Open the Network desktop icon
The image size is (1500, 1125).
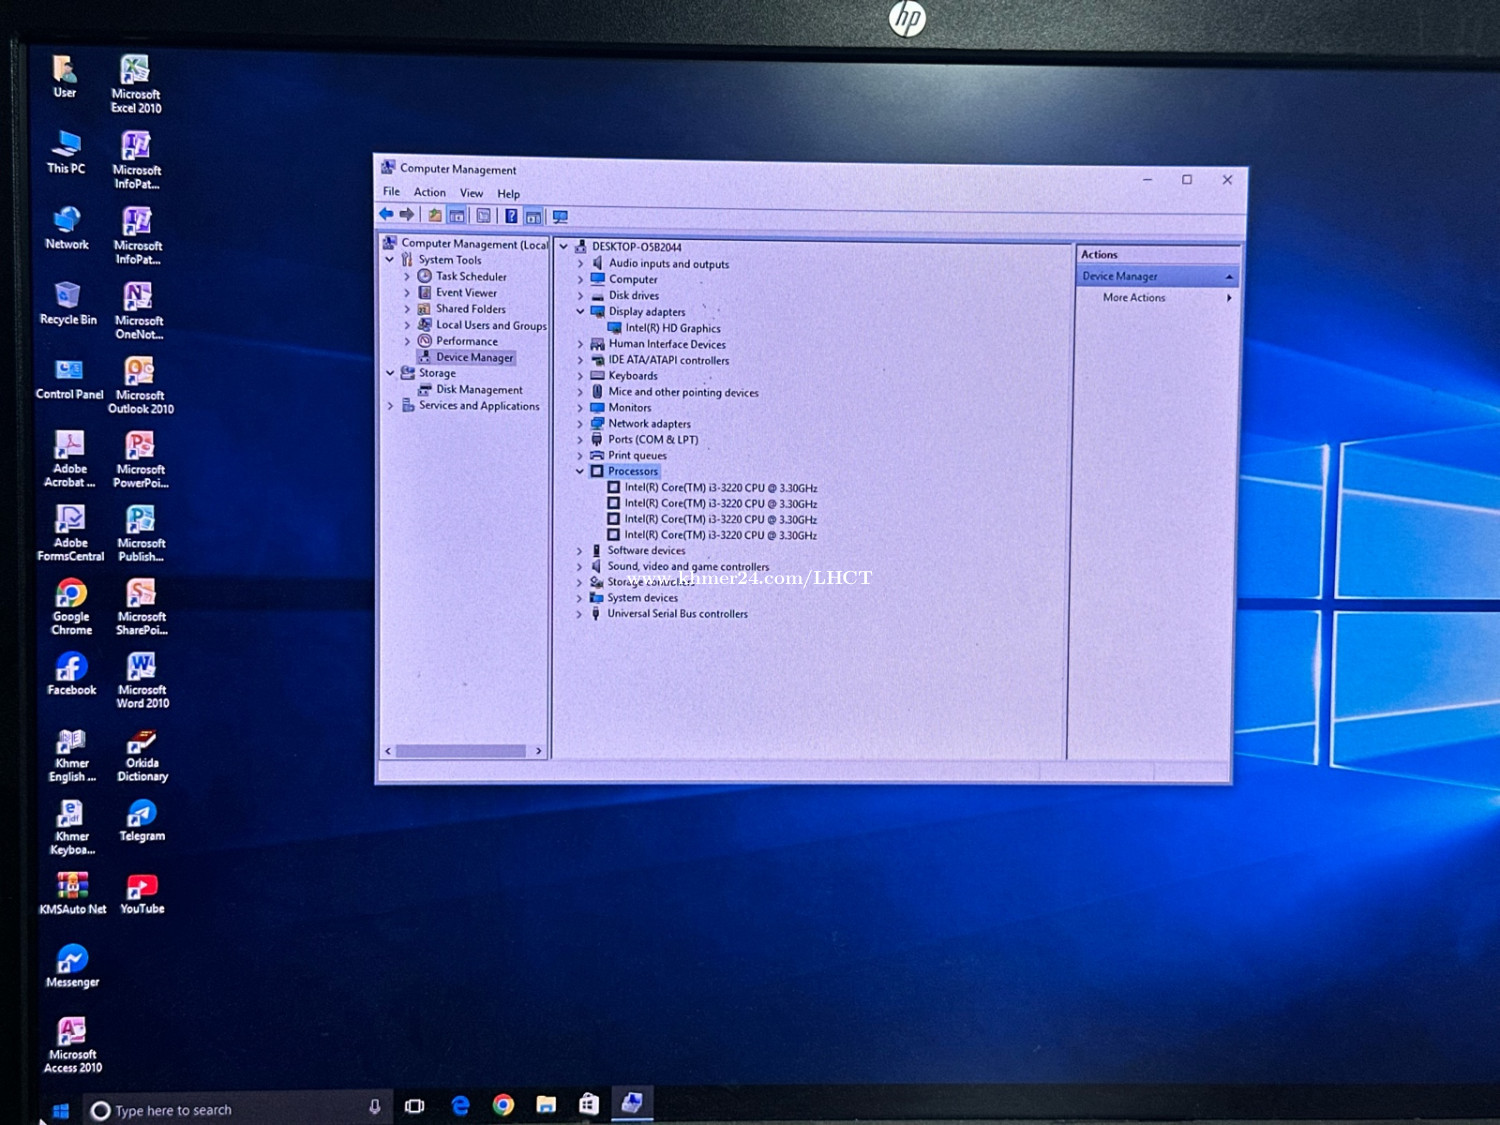click(67, 228)
